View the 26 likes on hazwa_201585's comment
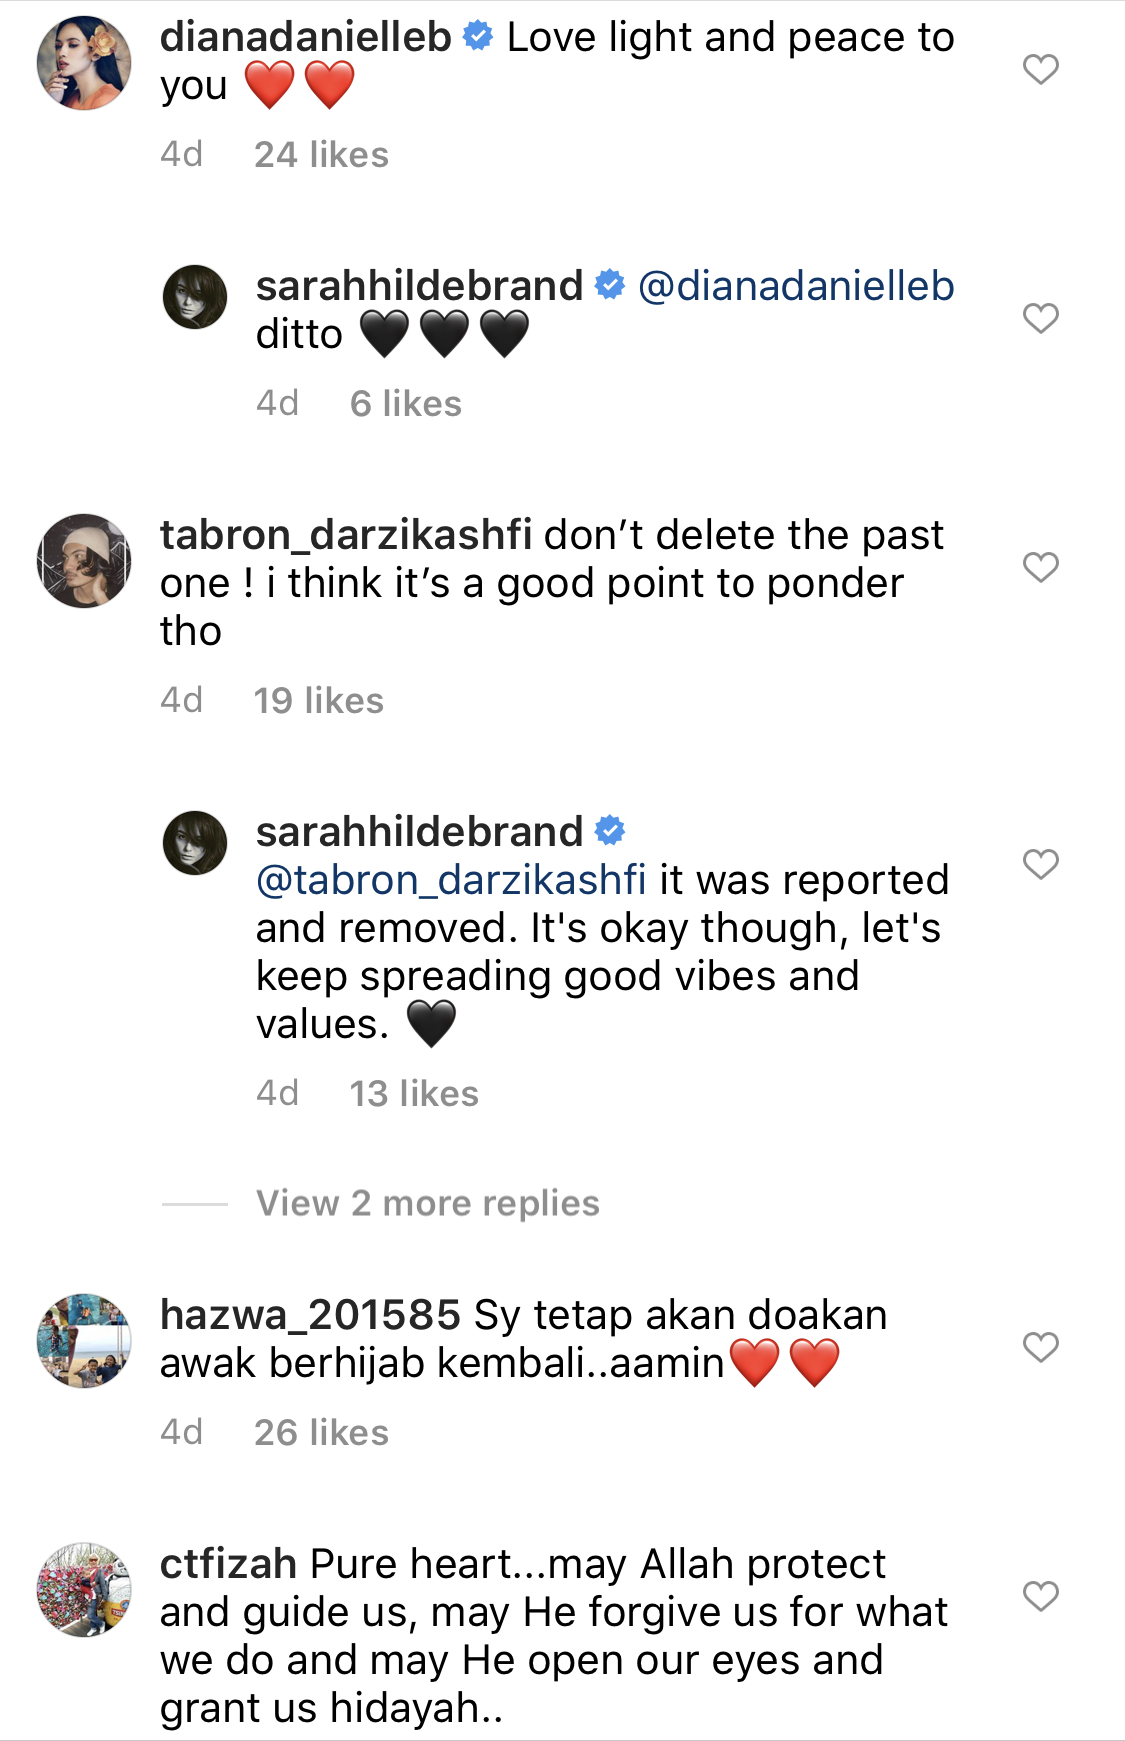 [321, 1433]
